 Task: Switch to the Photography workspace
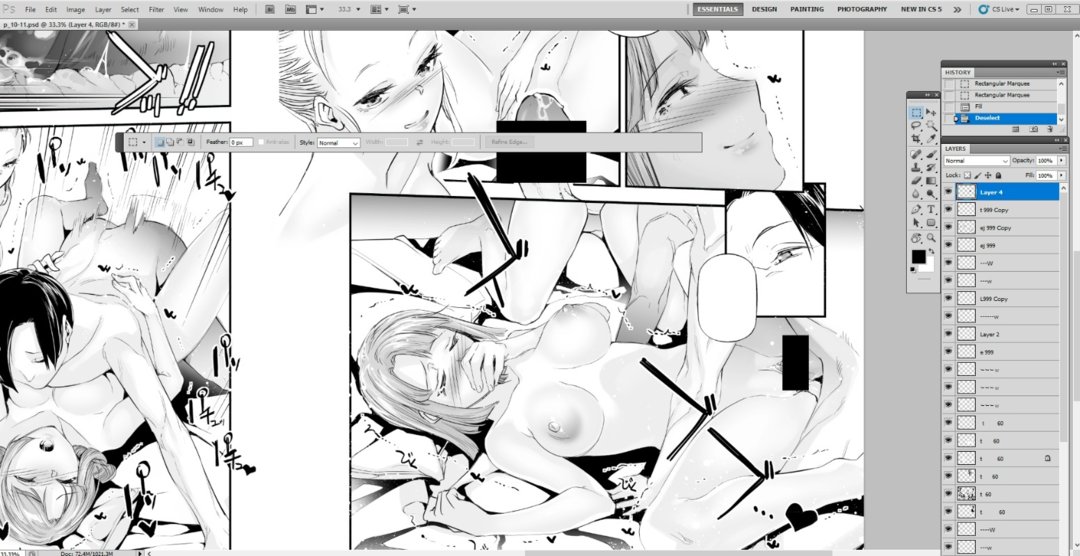pyautogui.click(x=862, y=10)
